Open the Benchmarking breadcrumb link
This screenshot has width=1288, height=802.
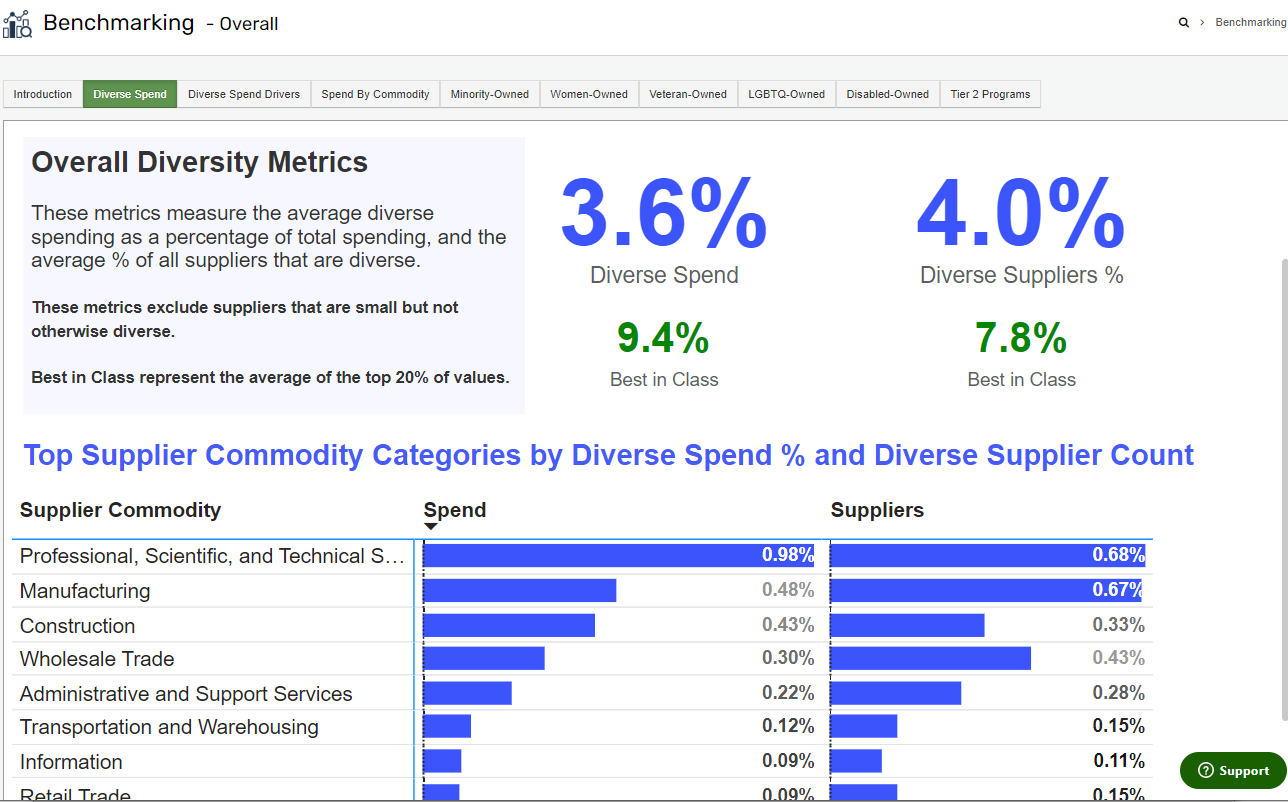click(x=1251, y=21)
